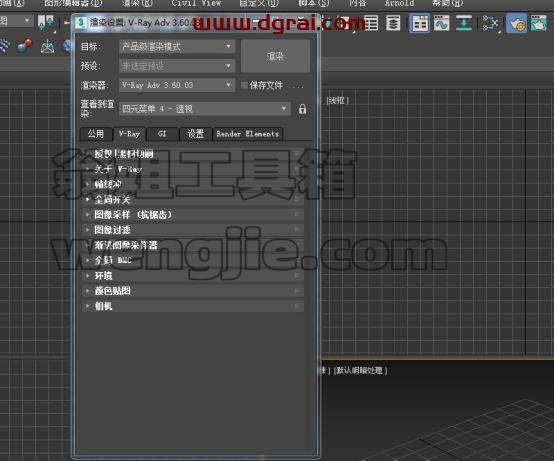Click the red and blue spheres icon

coord(25,46)
